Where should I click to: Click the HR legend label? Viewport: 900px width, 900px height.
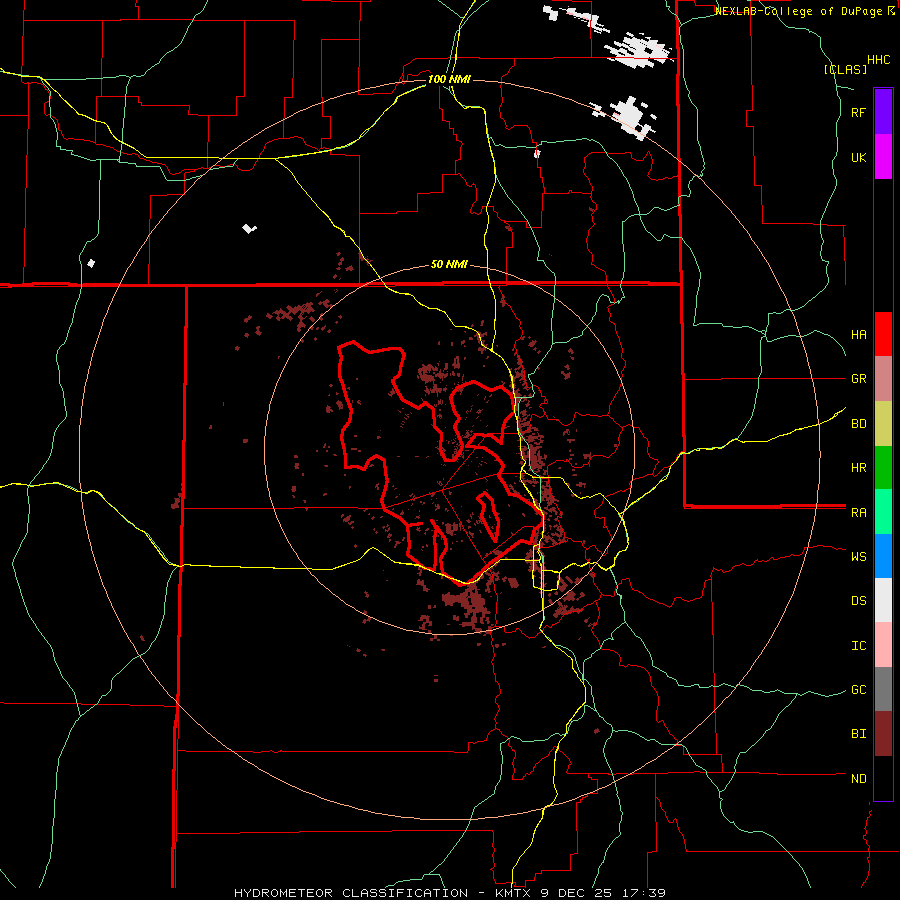pyautogui.click(x=858, y=468)
